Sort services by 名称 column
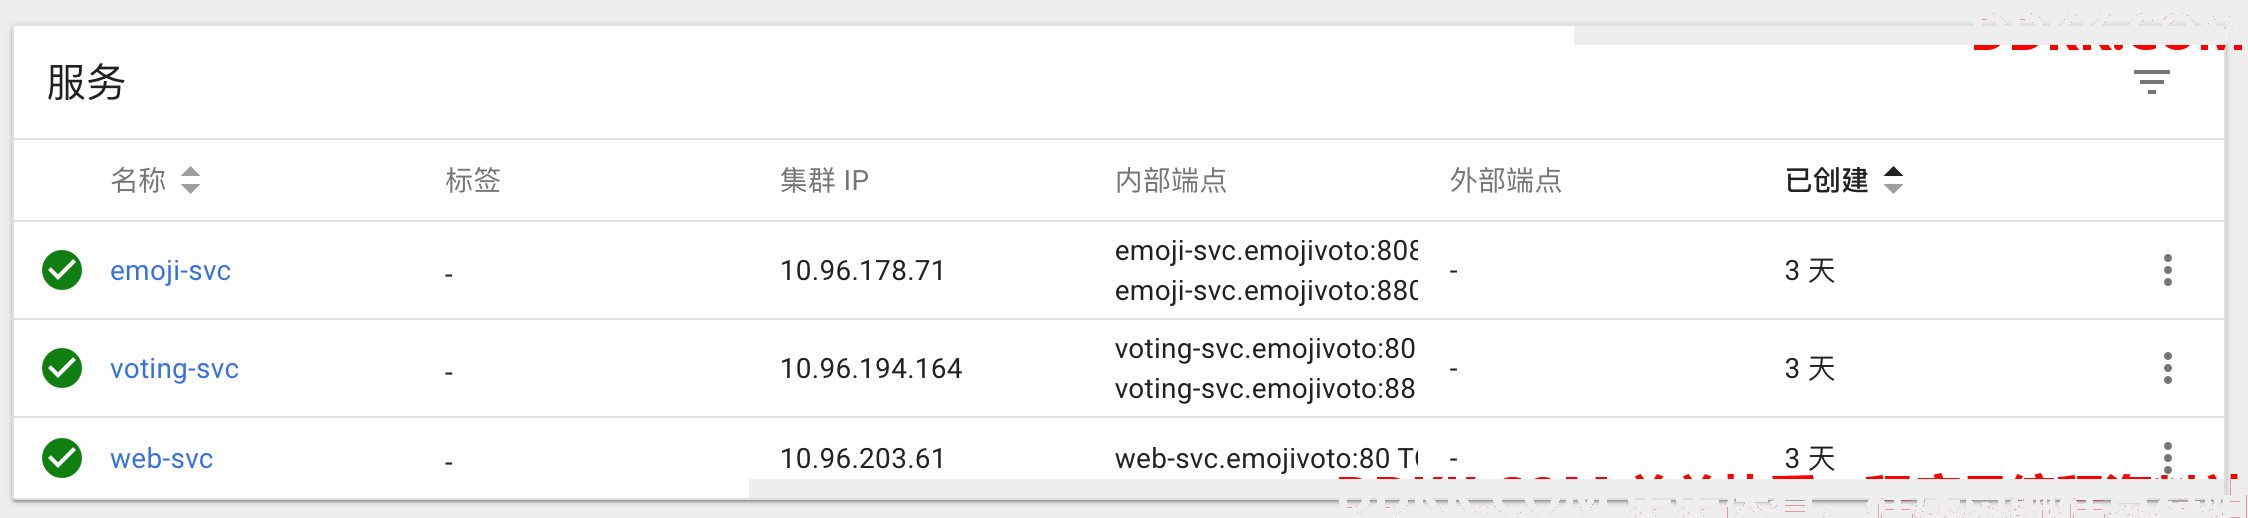 [138, 180]
